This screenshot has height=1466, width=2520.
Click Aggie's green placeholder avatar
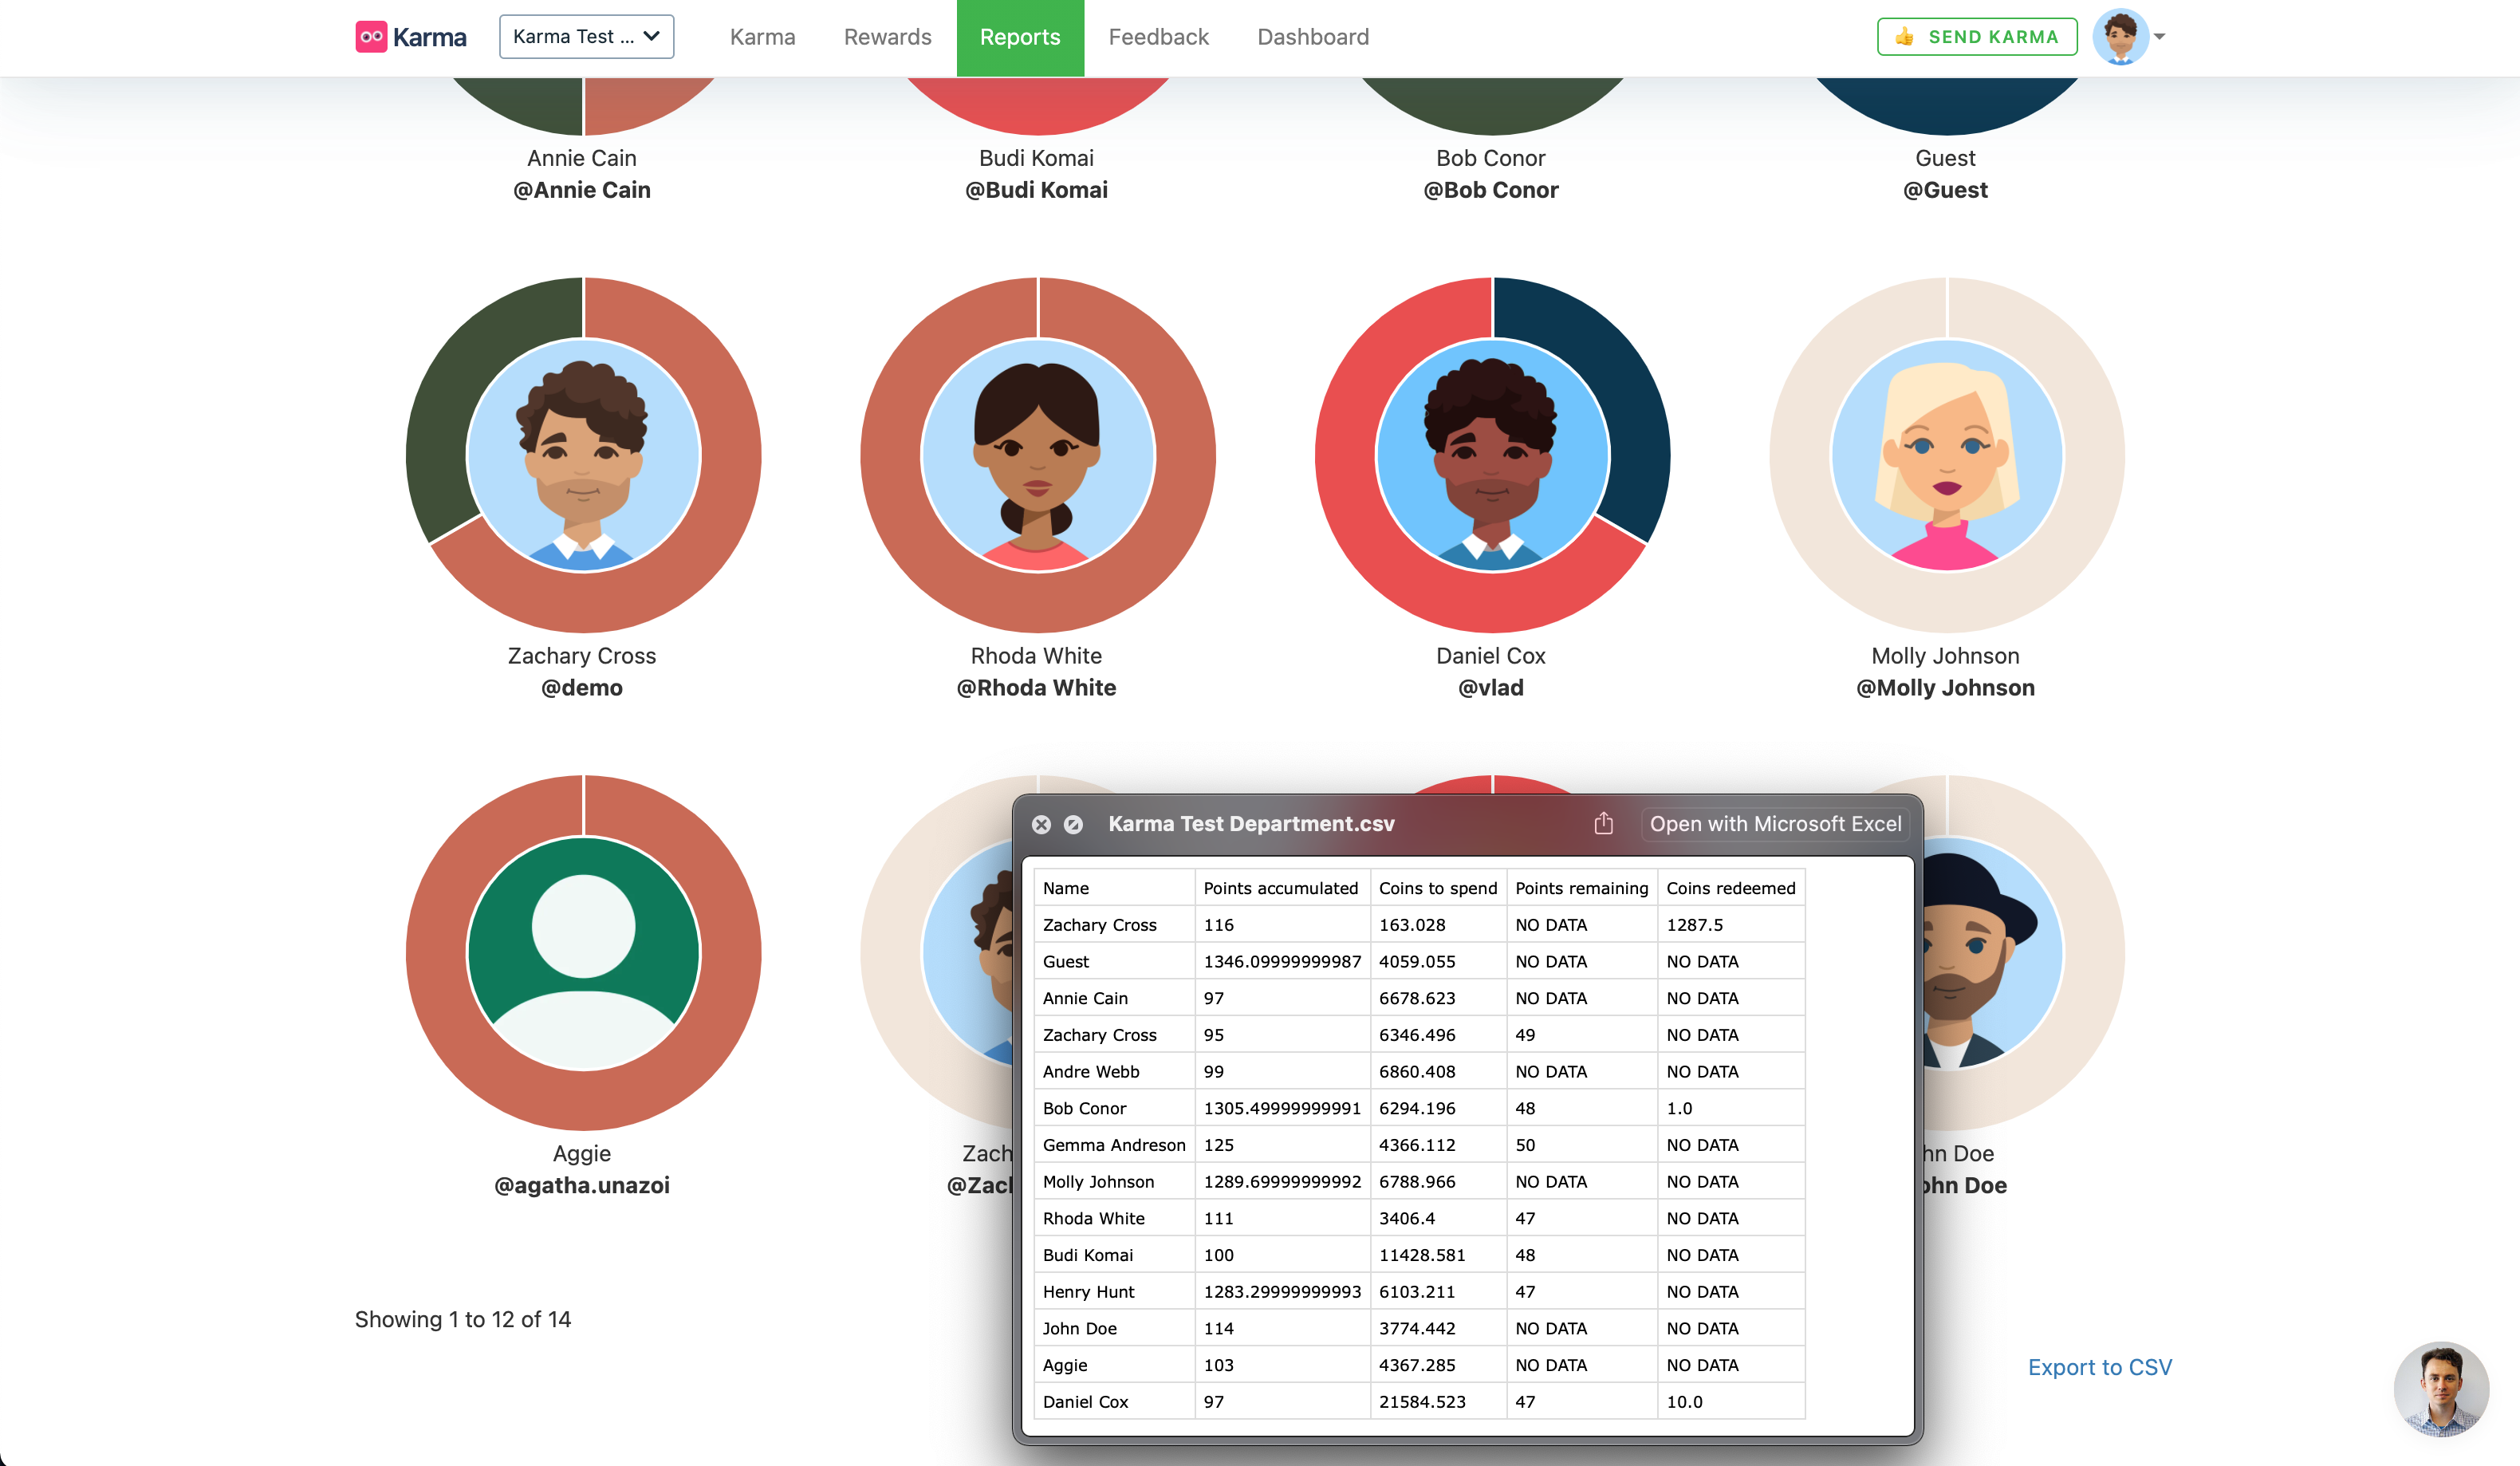(x=583, y=953)
